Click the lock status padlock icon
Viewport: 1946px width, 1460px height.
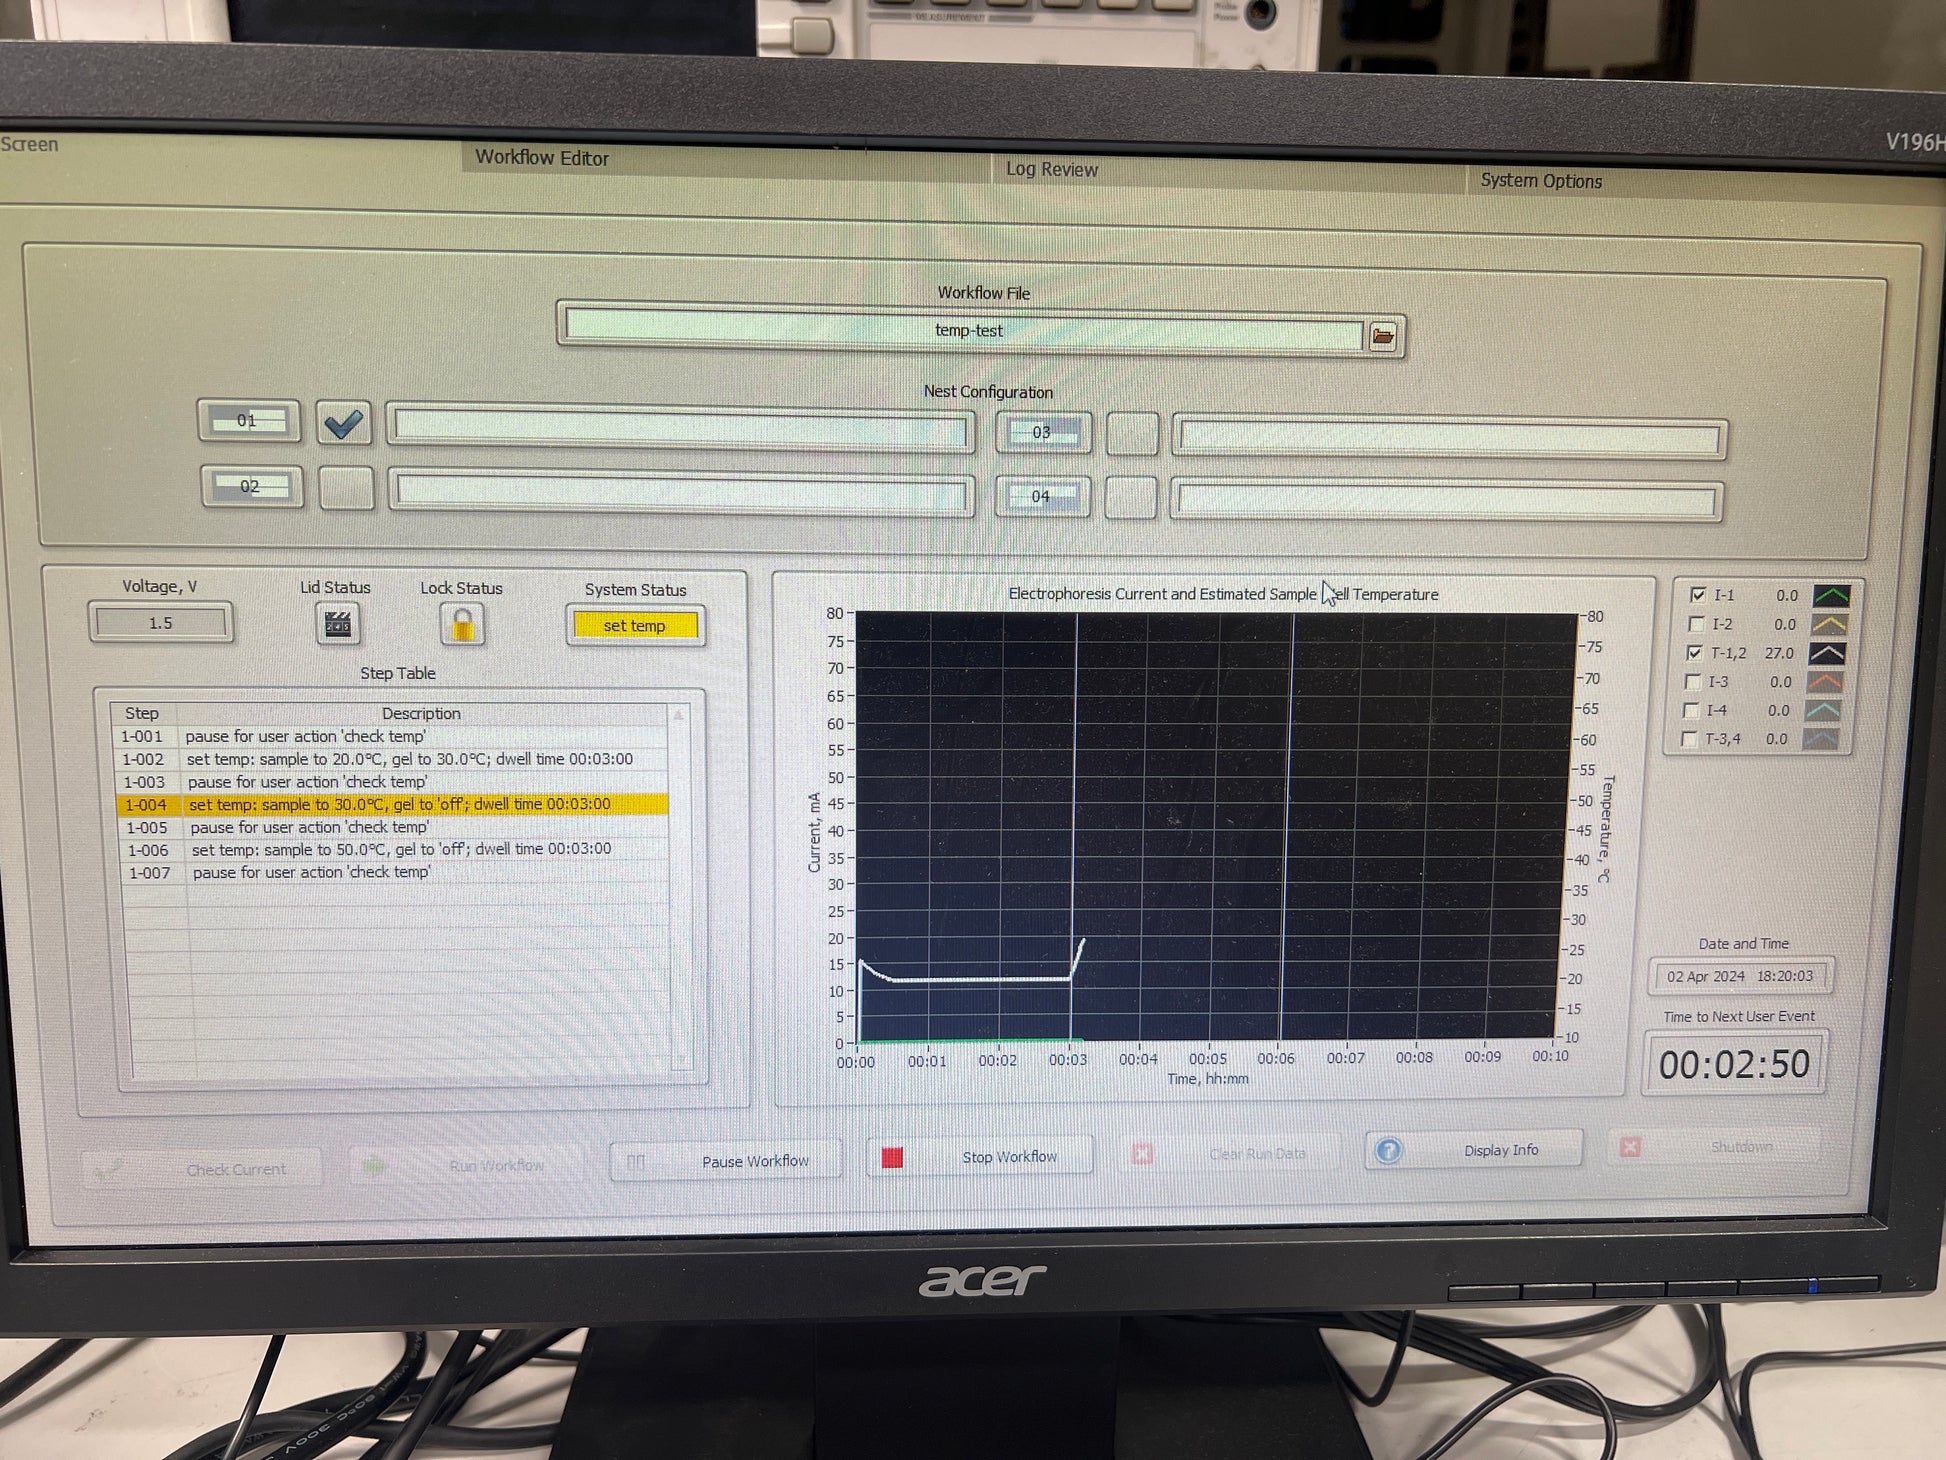click(462, 626)
